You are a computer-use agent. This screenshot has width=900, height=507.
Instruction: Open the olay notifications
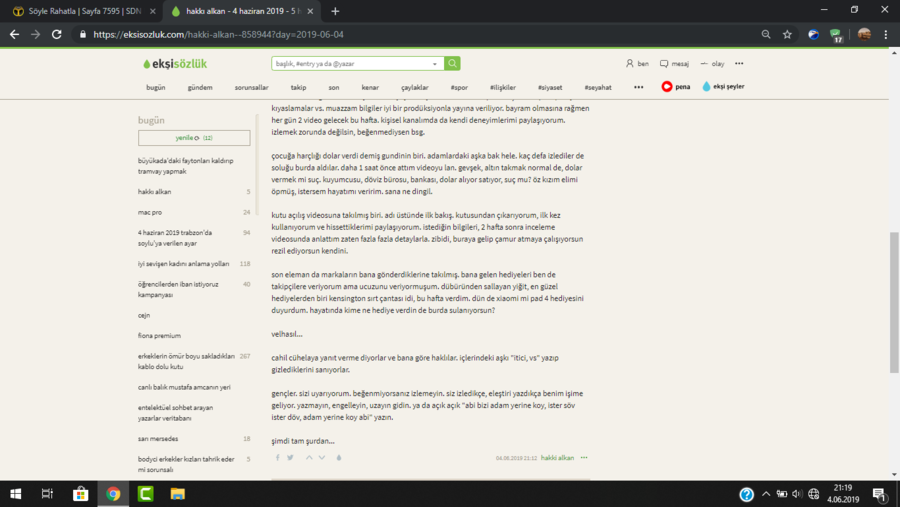pyautogui.click(x=712, y=64)
